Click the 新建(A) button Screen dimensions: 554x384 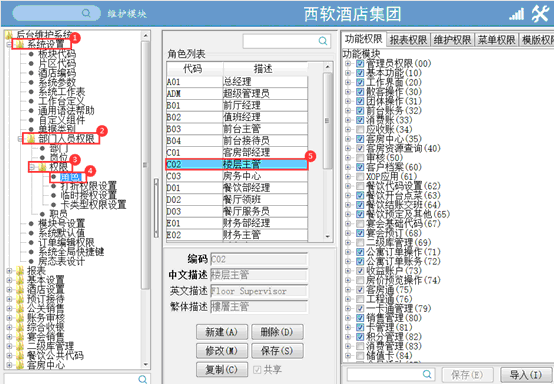[x=222, y=332]
